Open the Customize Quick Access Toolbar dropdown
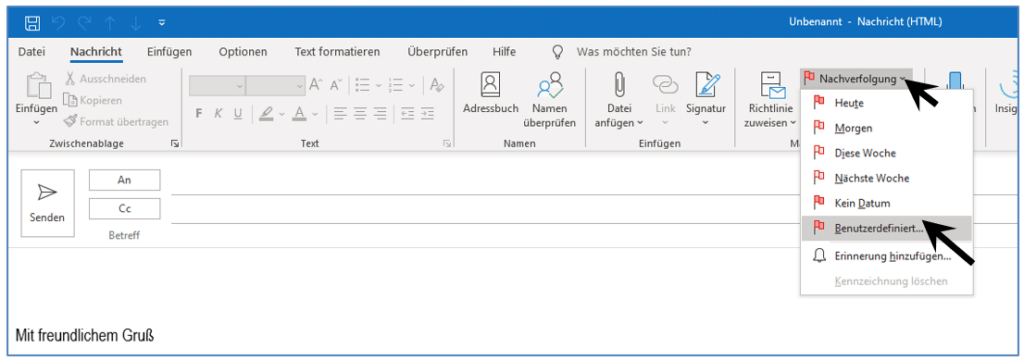Viewport: 1024px width, 361px height. pyautogui.click(x=161, y=23)
